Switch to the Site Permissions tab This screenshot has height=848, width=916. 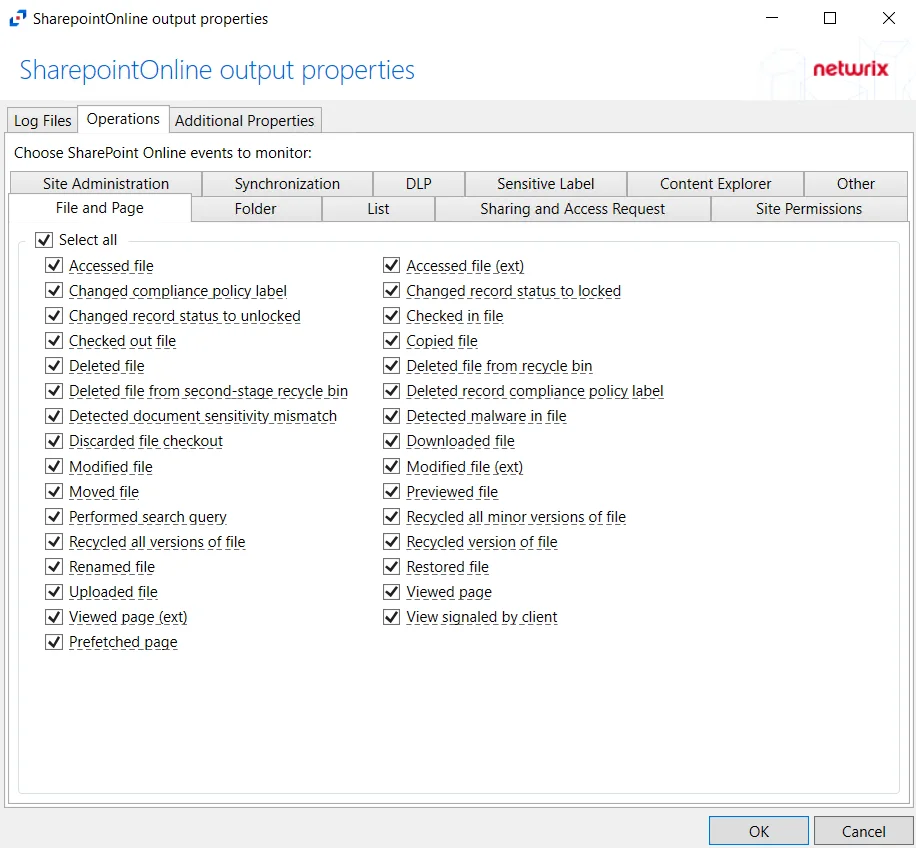809,208
